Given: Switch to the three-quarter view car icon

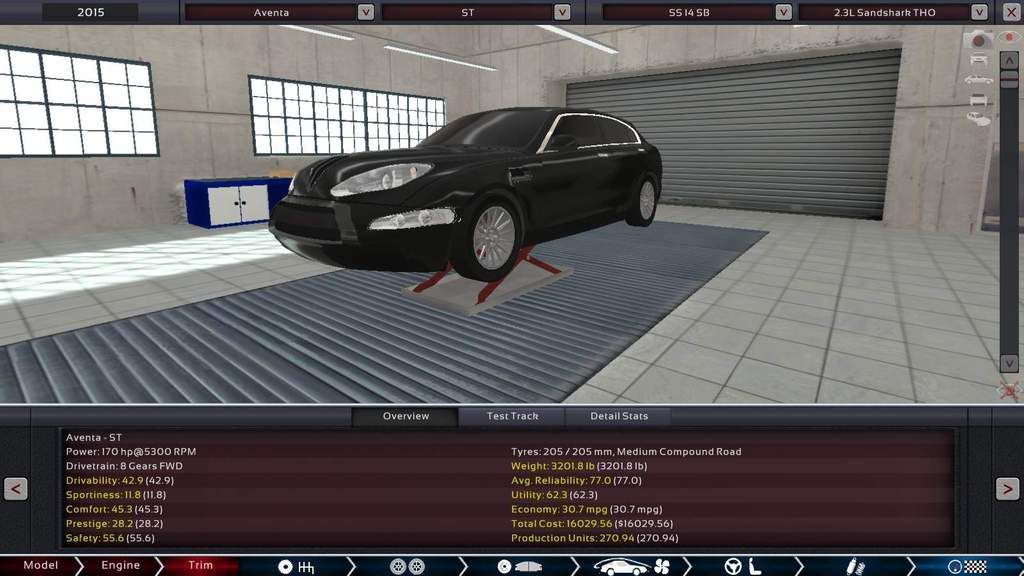Looking at the screenshot, I should click(x=978, y=119).
